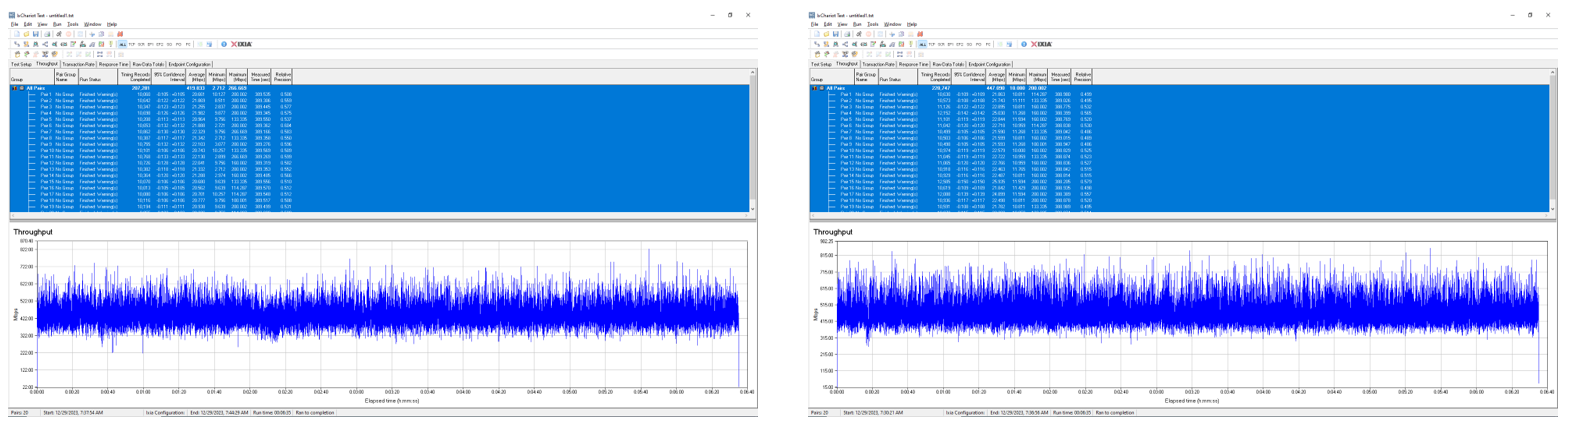1572x429 pixels.
Task: Click the Add pair plus icon, left window
Action: 92,34
